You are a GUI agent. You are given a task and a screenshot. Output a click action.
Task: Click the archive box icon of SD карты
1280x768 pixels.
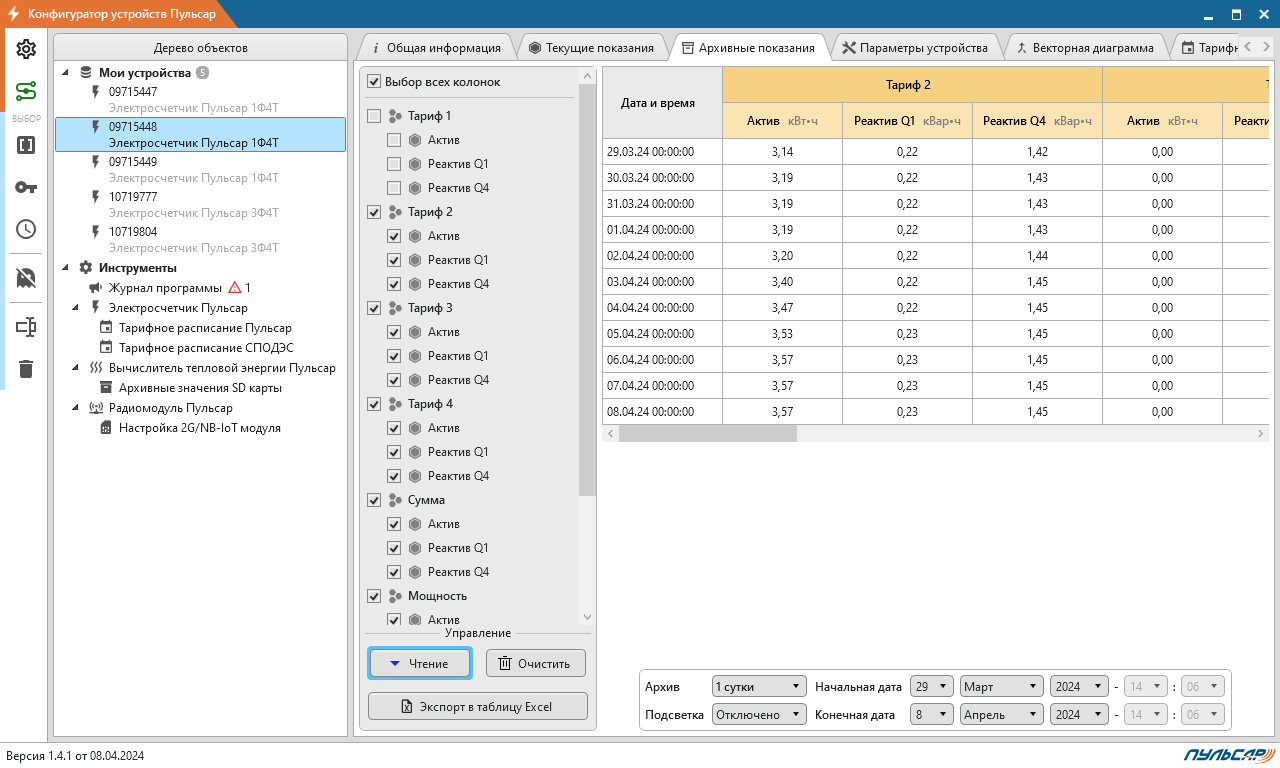coord(106,388)
